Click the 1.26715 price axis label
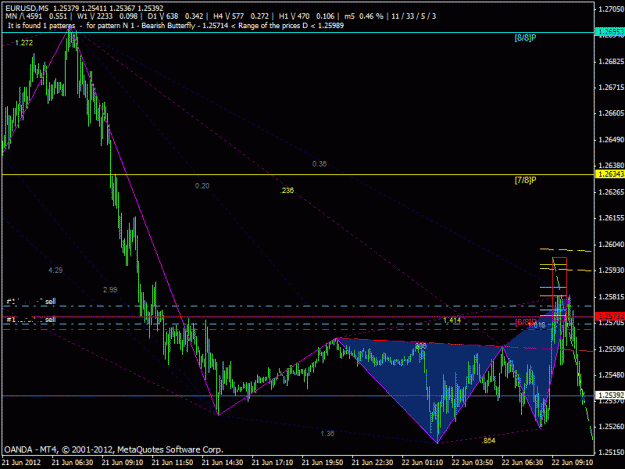The width and height of the screenshot is (625, 469). coord(611,87)
